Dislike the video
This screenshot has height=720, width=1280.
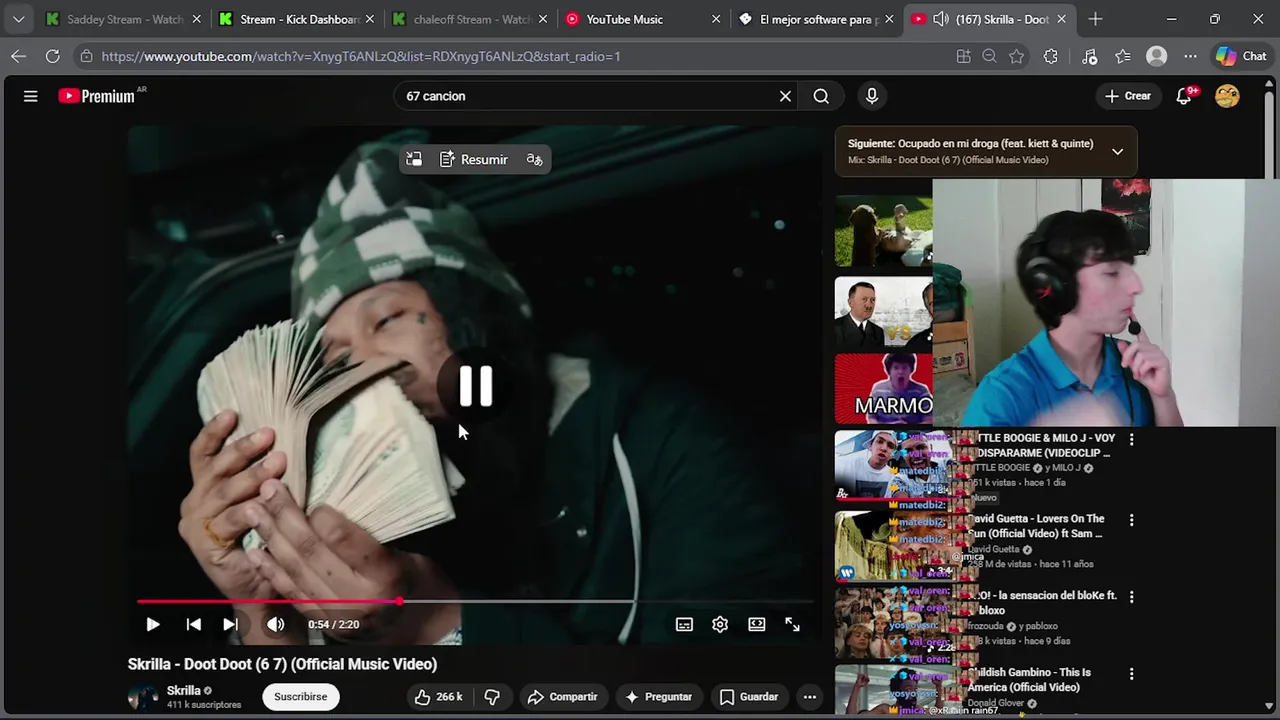[492, 697]
